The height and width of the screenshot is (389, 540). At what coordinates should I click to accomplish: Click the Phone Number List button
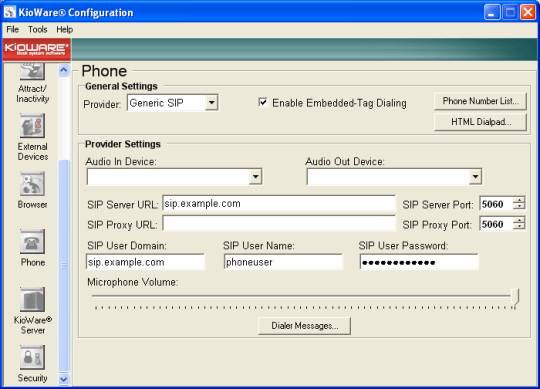coord(480,101)
